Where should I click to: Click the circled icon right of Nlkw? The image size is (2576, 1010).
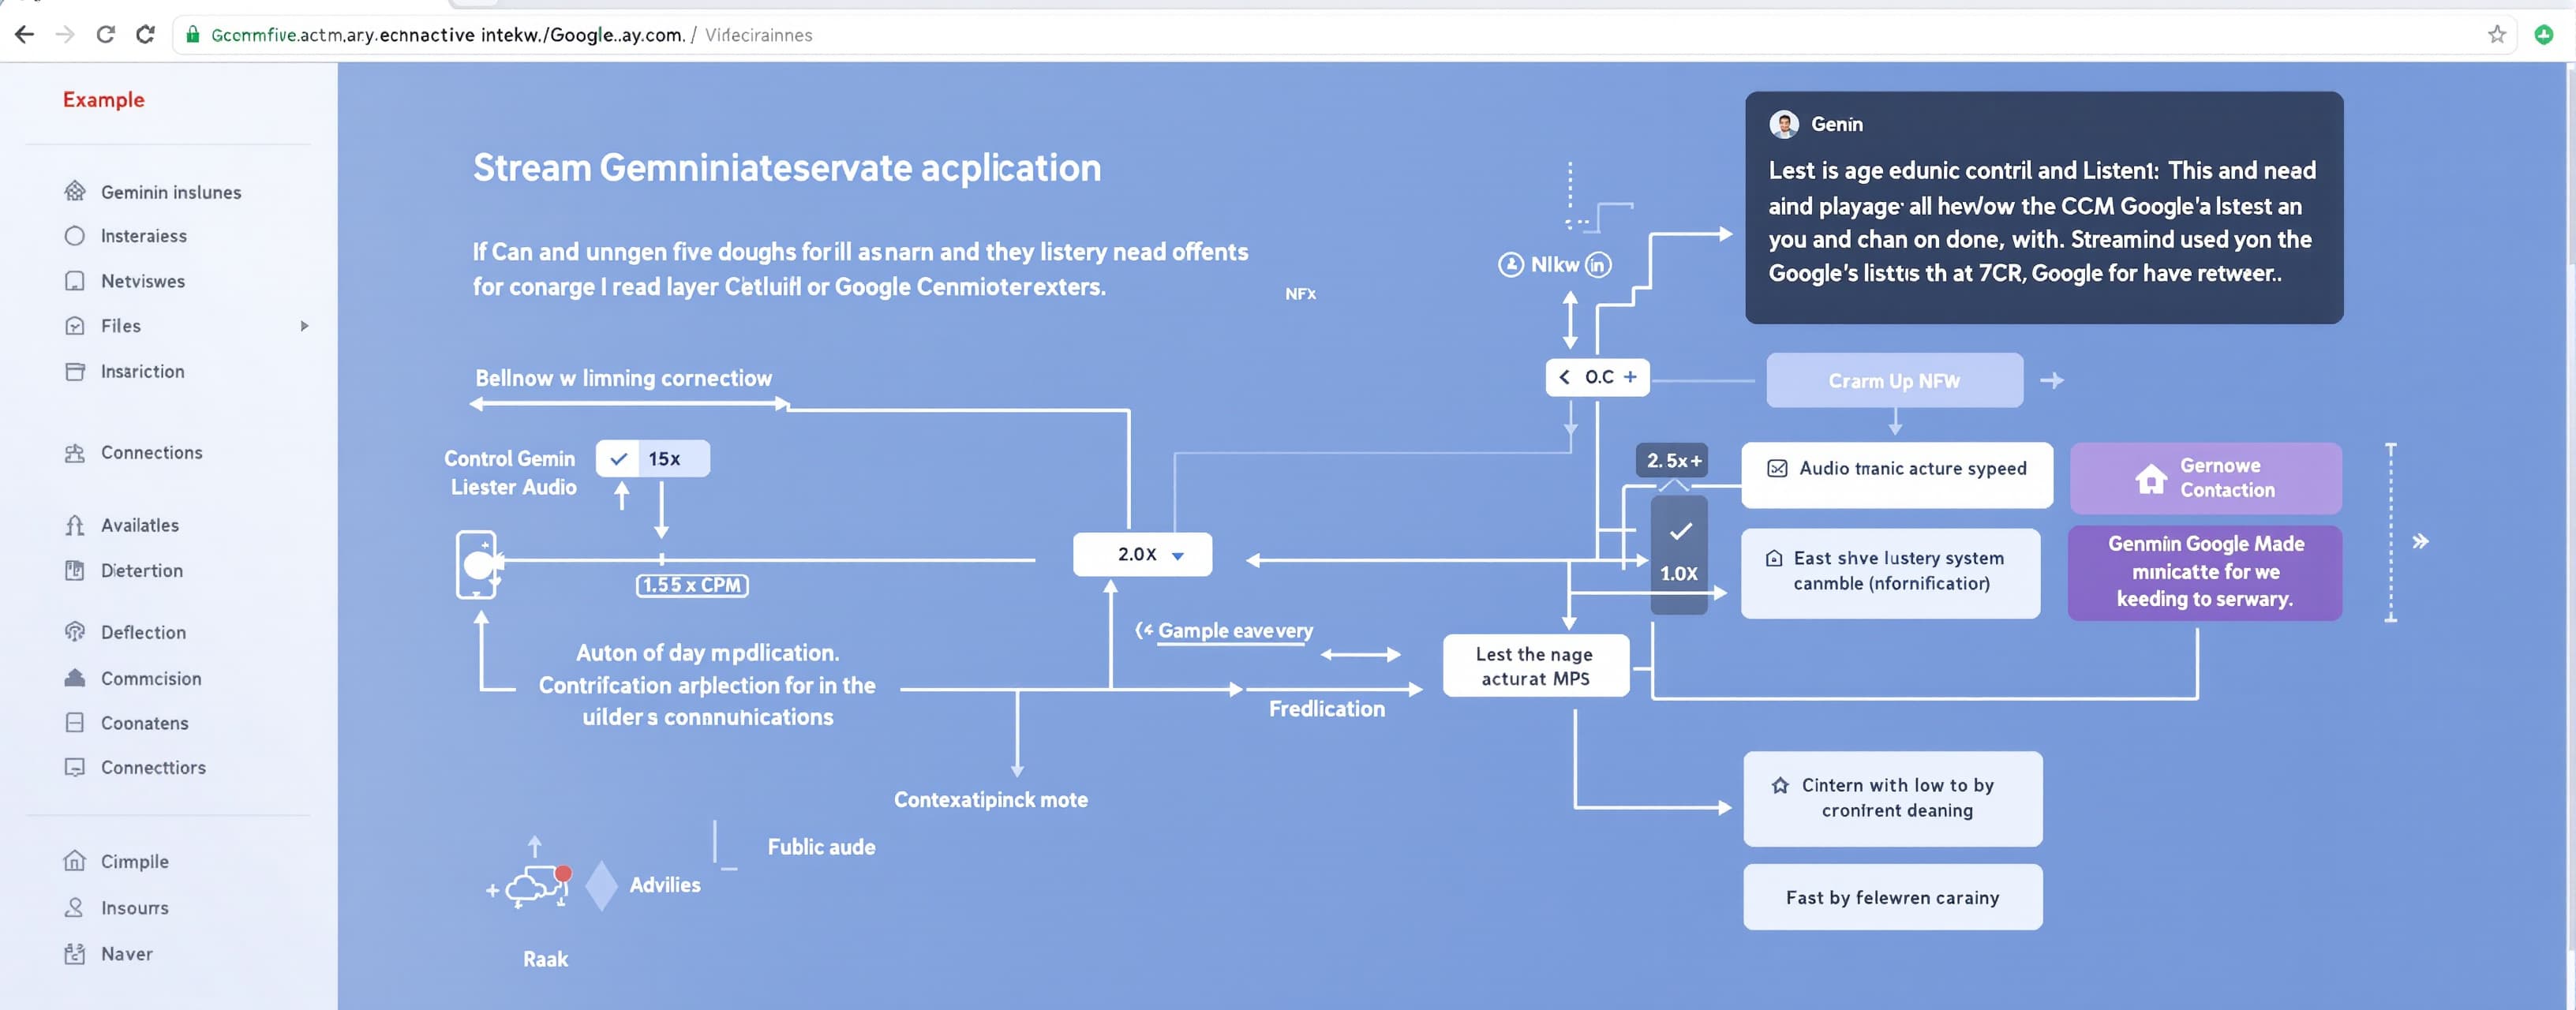(x=1599, y=265)
